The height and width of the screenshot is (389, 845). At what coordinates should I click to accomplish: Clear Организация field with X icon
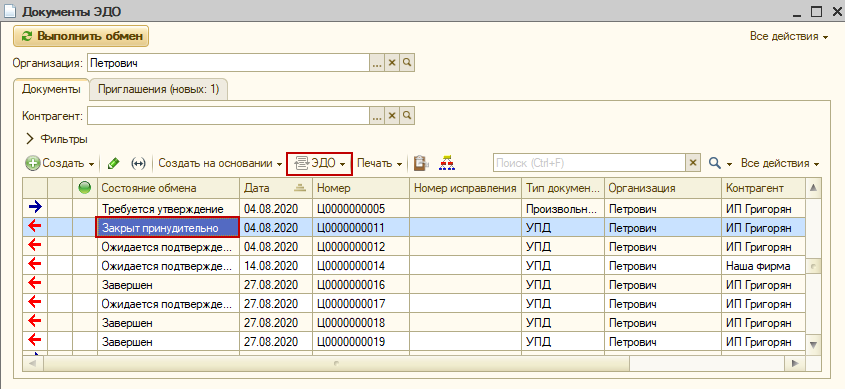pos(392,63)
